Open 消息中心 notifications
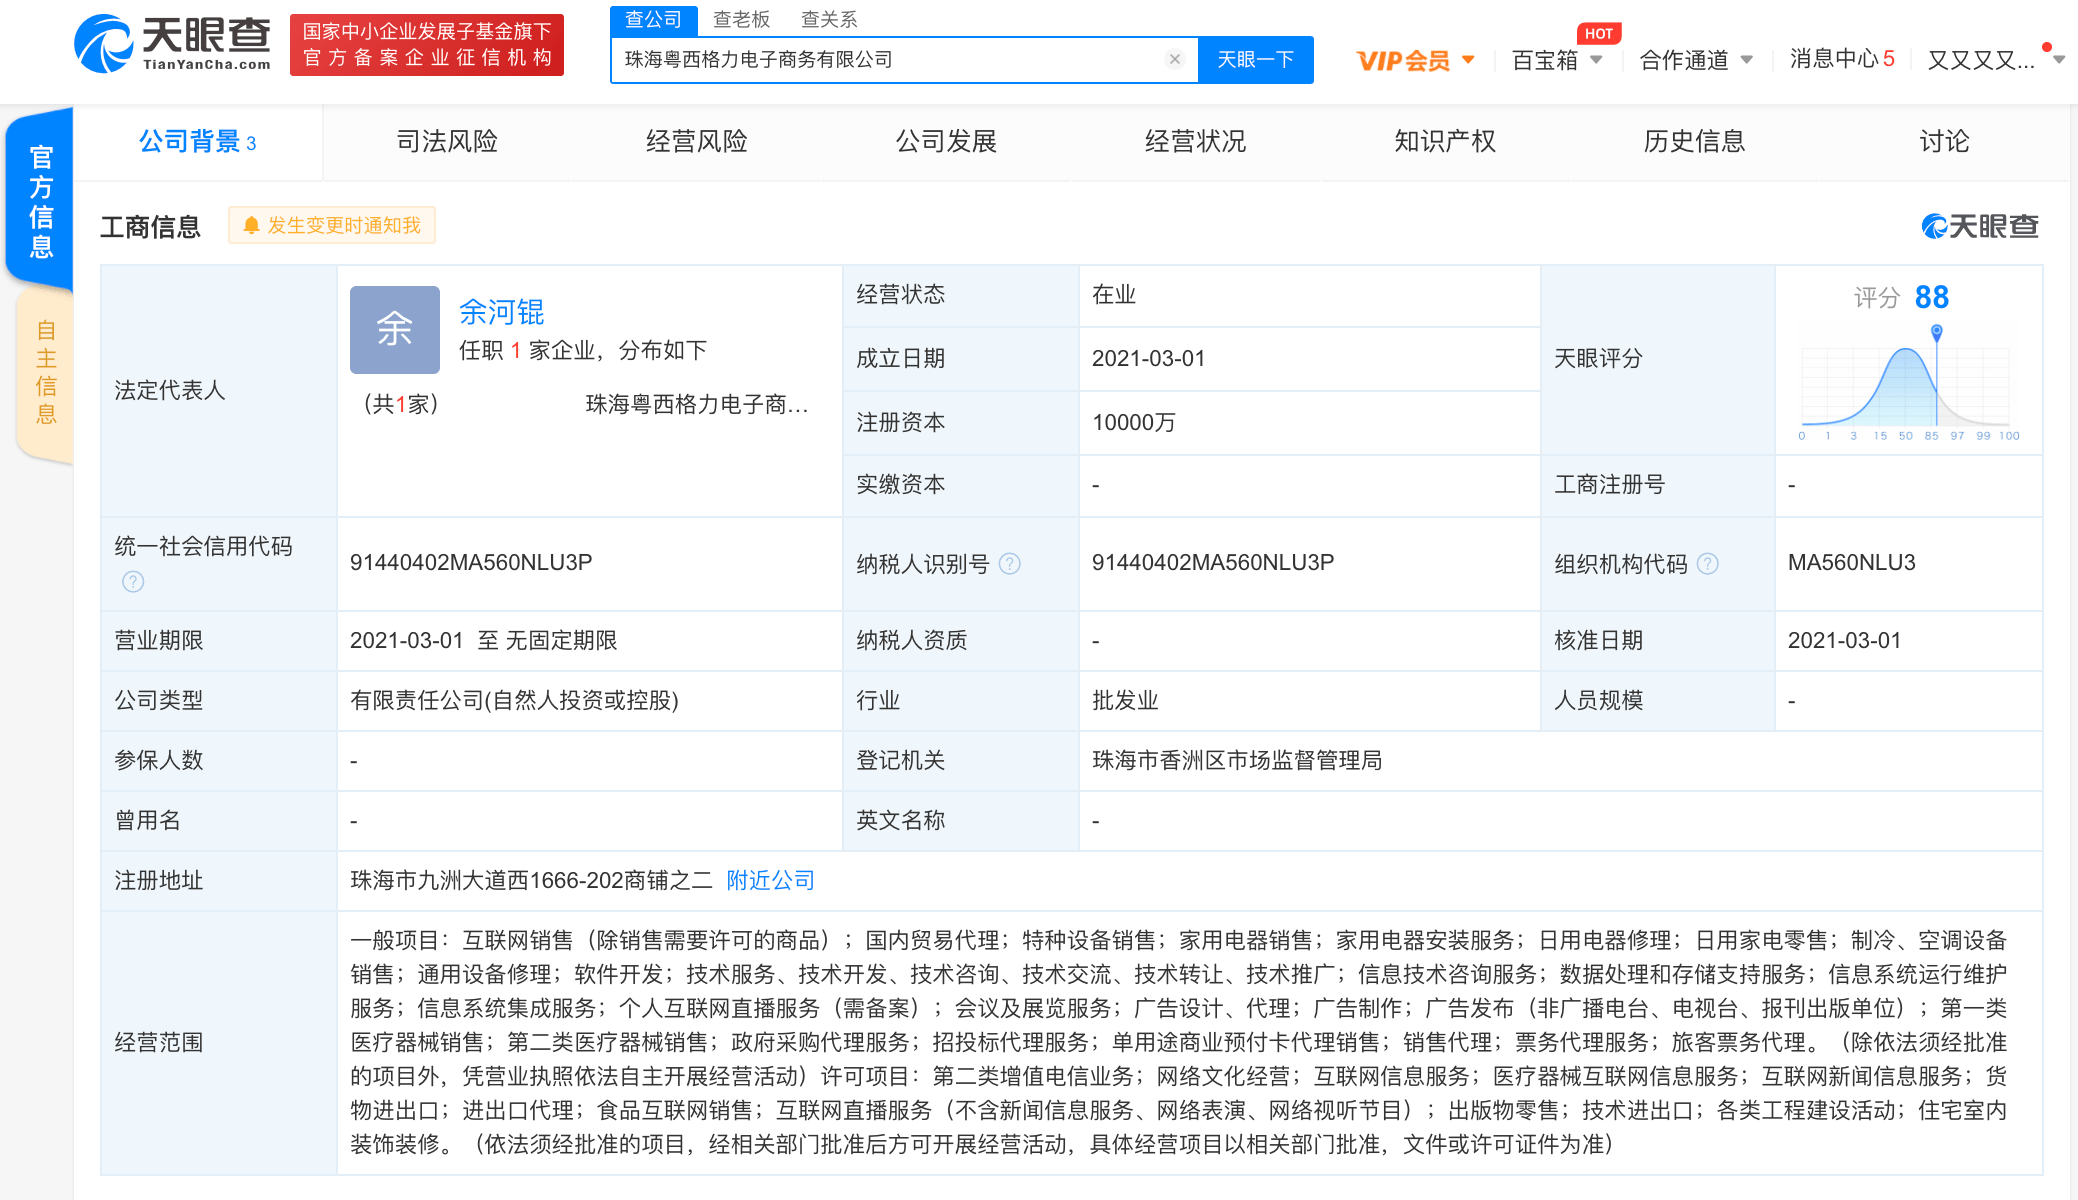Image resolution: width=2078 pixels, height=1200 pixels. click(x=1842, y=59)
